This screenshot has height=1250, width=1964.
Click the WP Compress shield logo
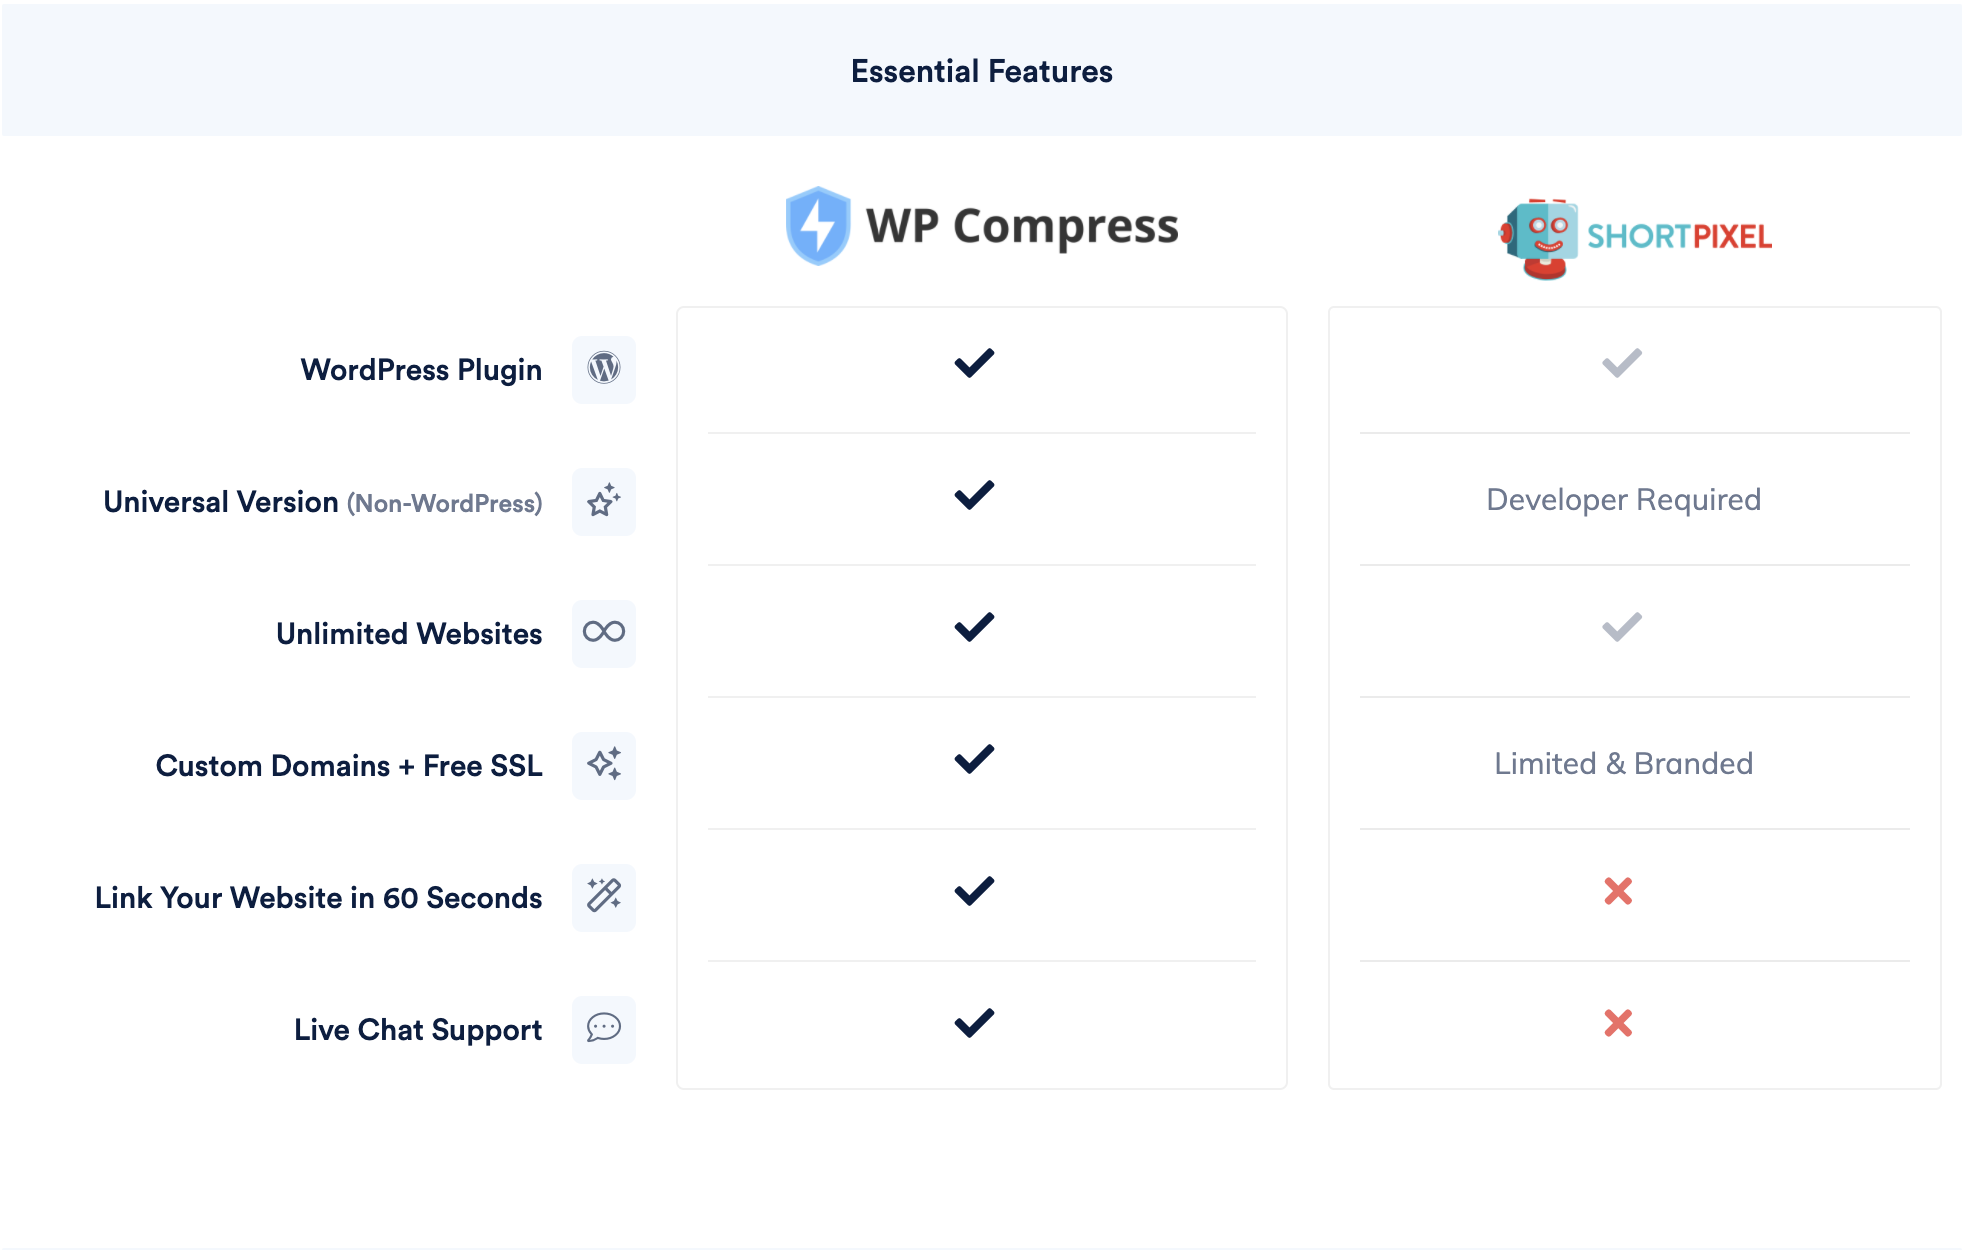pyautogui.click(x=818, y=226)
